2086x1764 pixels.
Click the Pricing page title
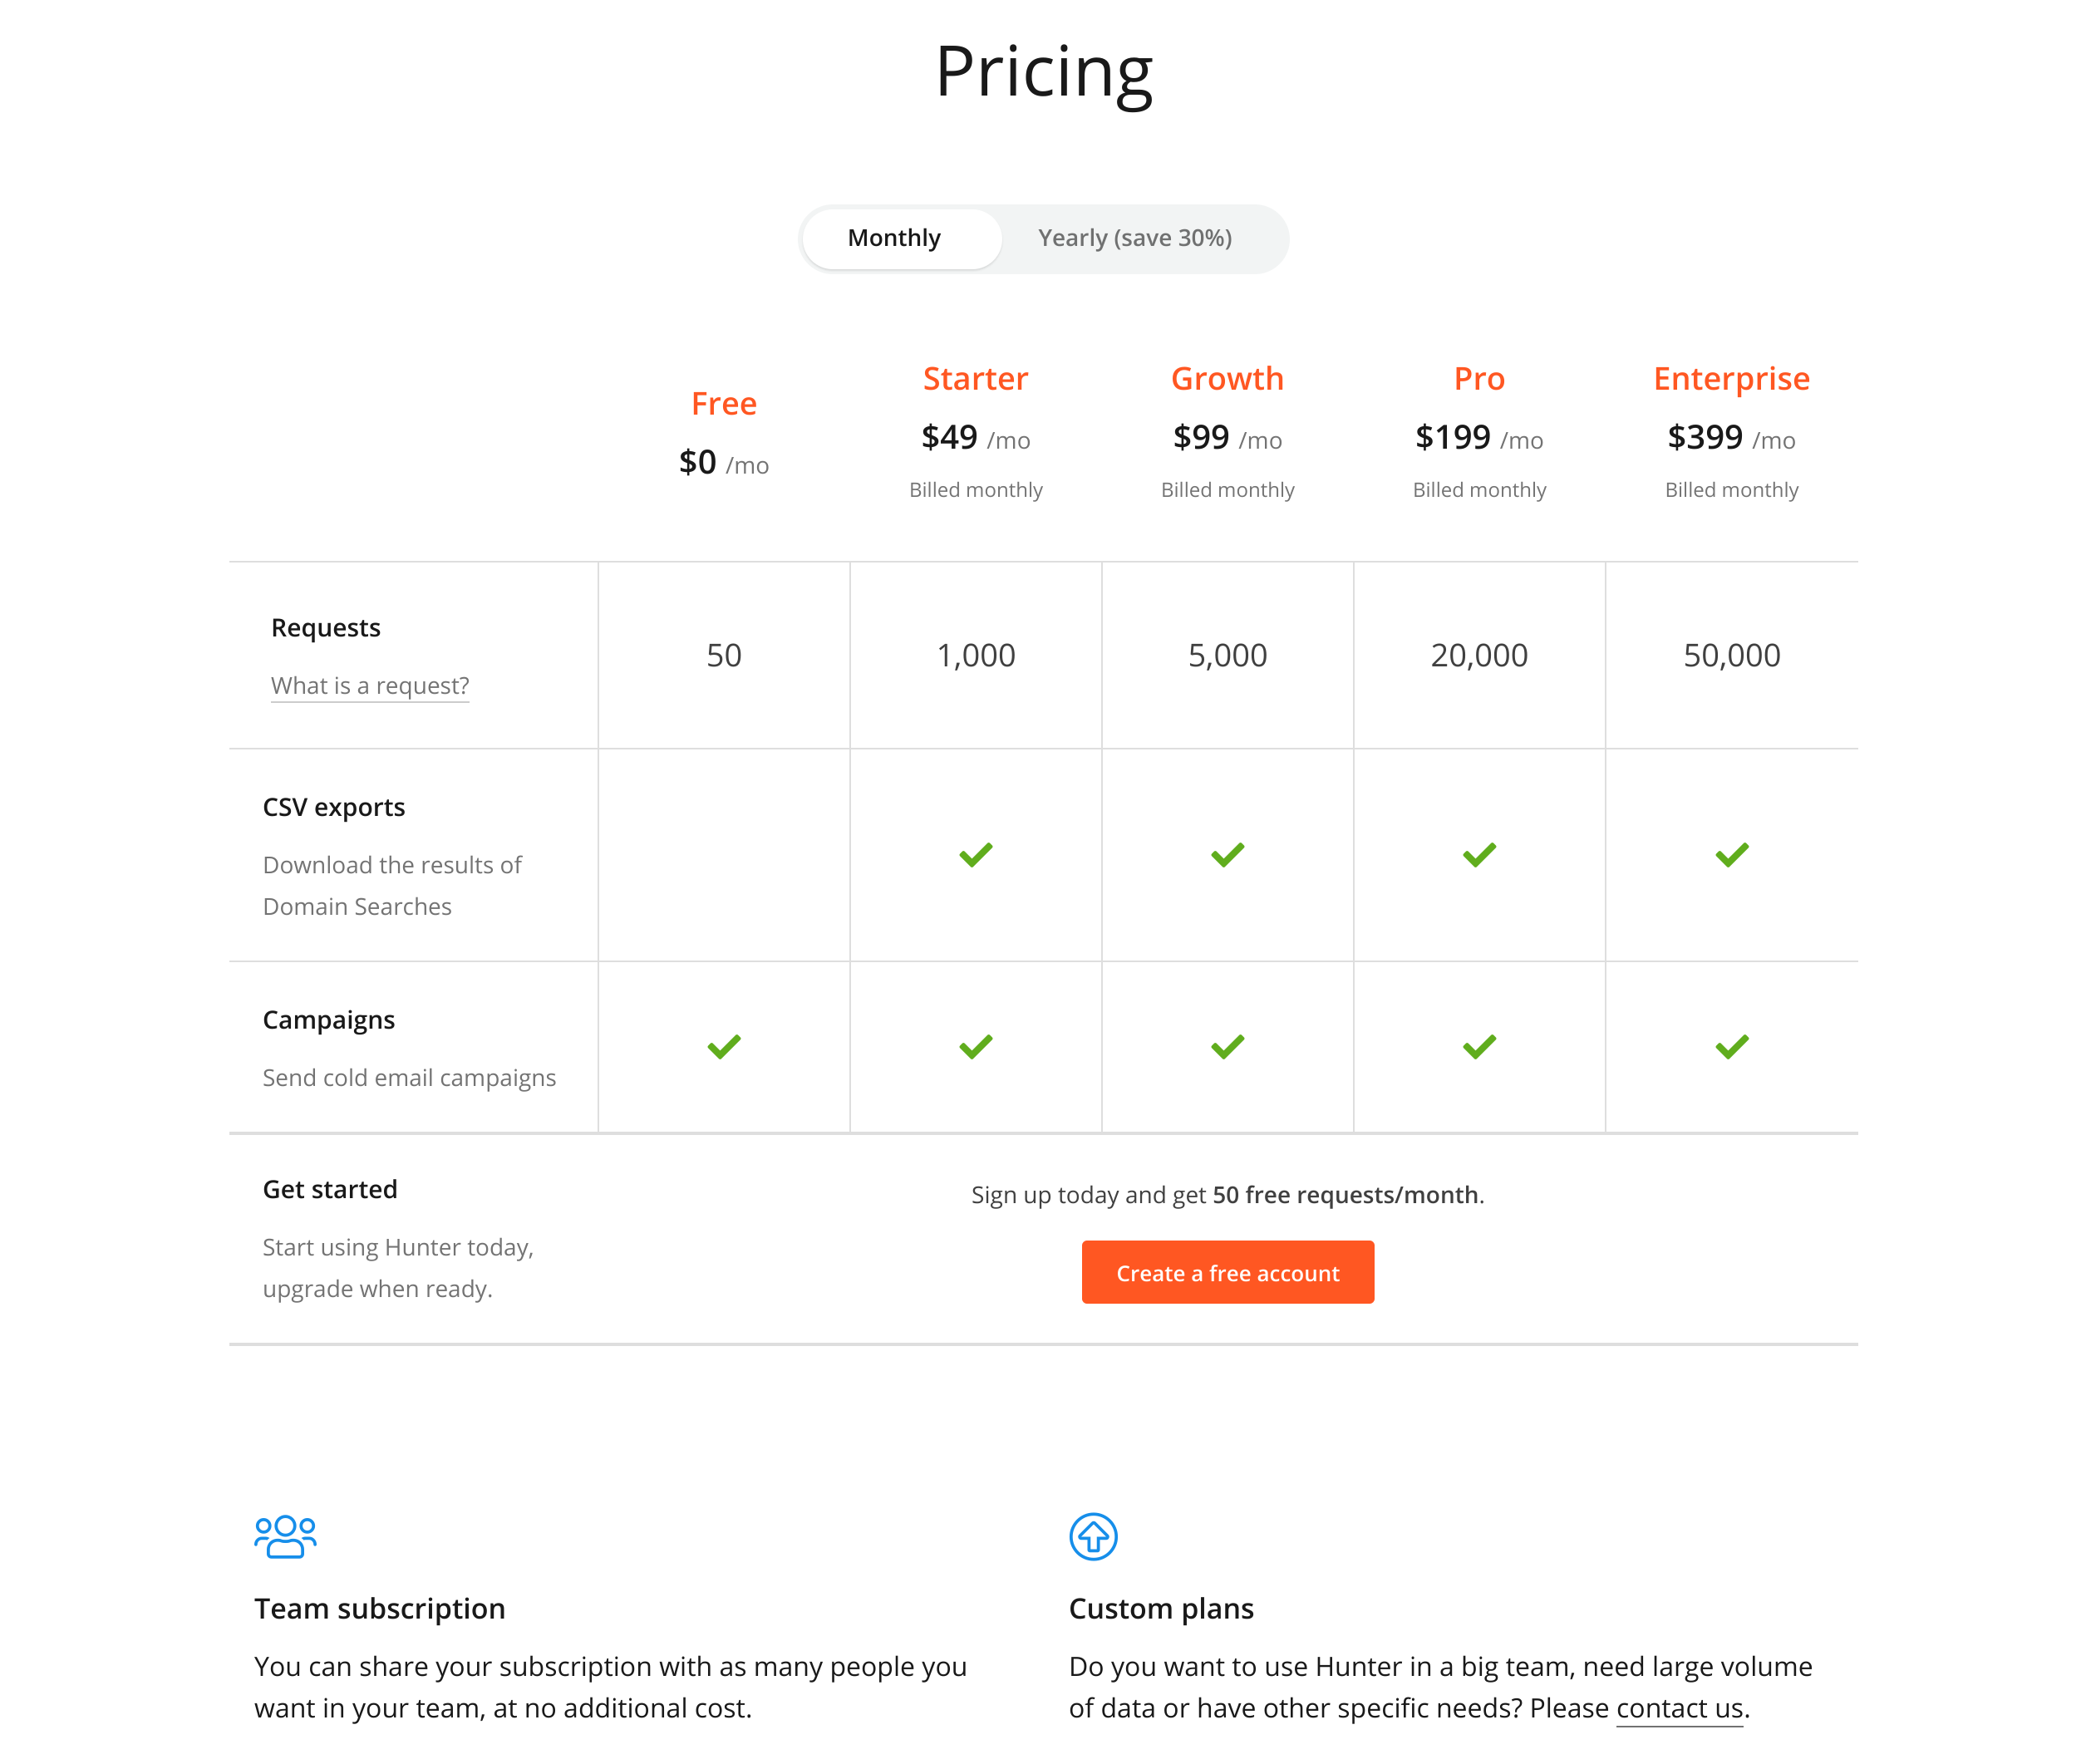pyautogui.click(x=1043, y=73)
